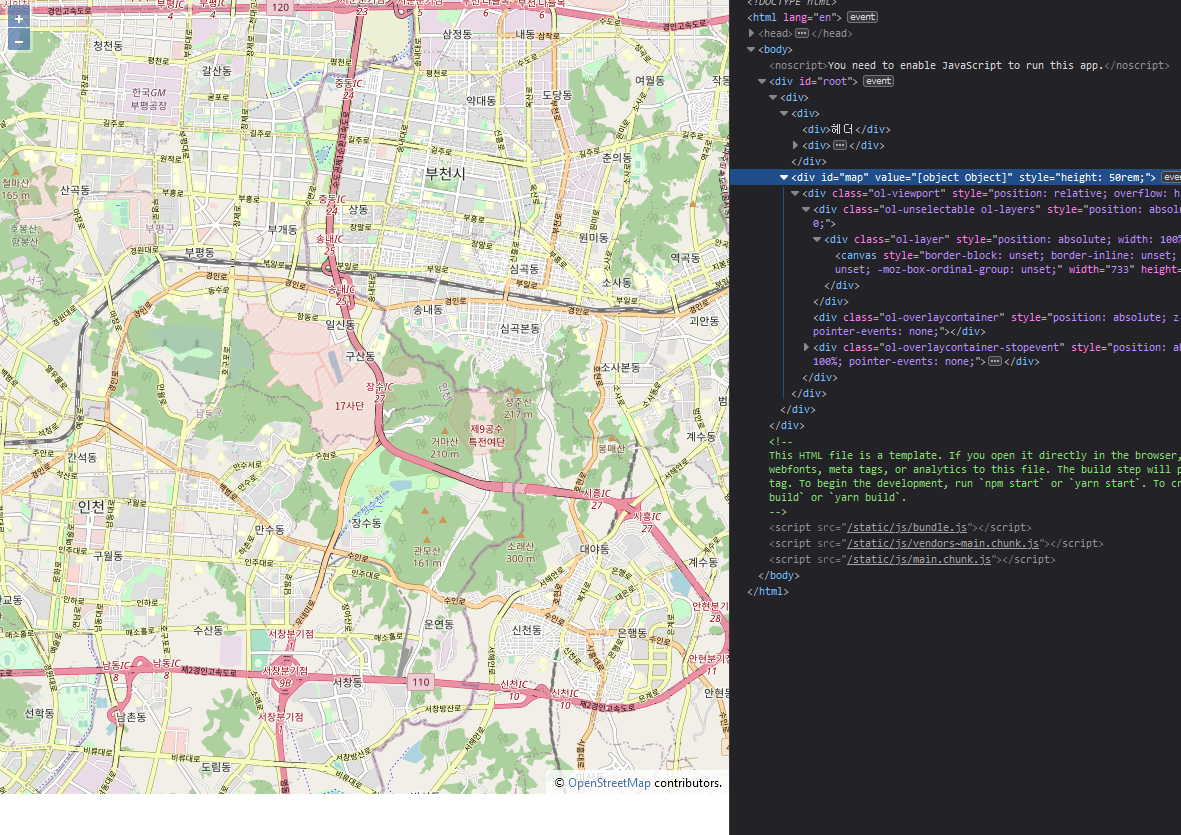Open the /static/js/main.chunk.js script link
The image size is (1181, 835).
point(919,559)
